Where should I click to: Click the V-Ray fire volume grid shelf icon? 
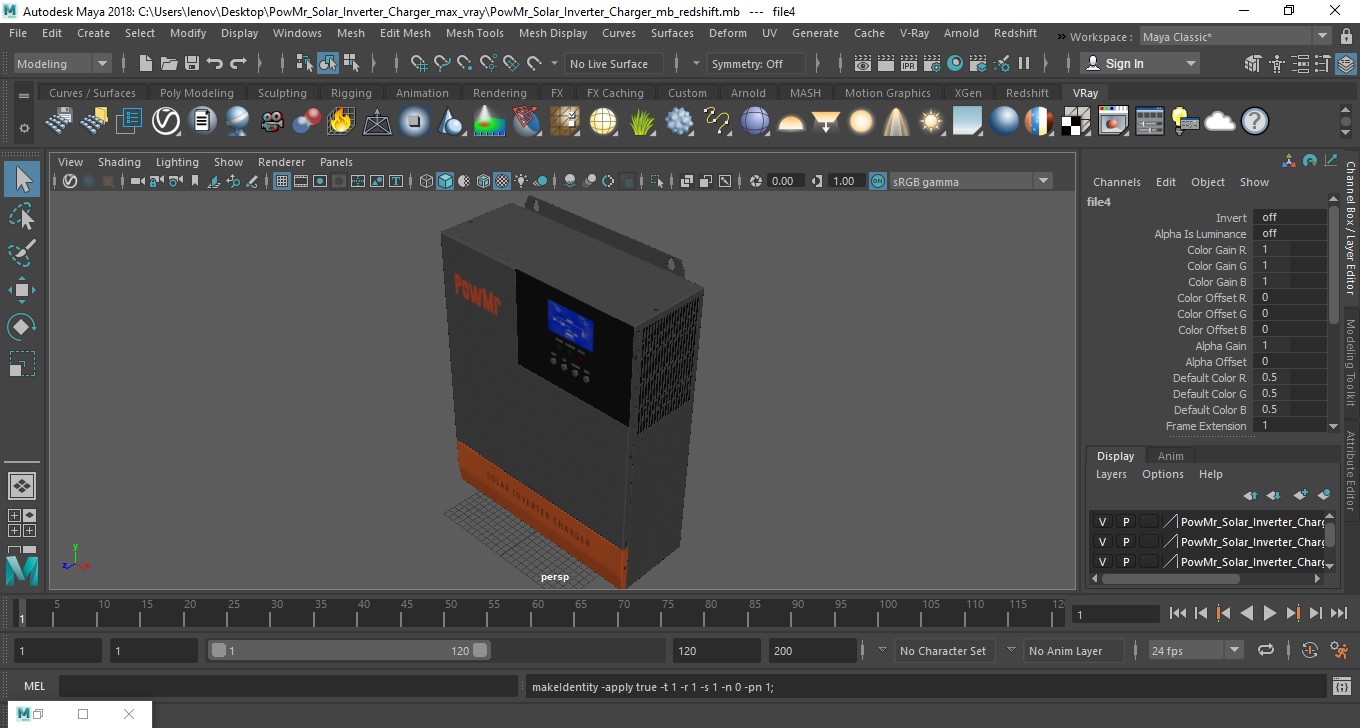click(341, 122)
